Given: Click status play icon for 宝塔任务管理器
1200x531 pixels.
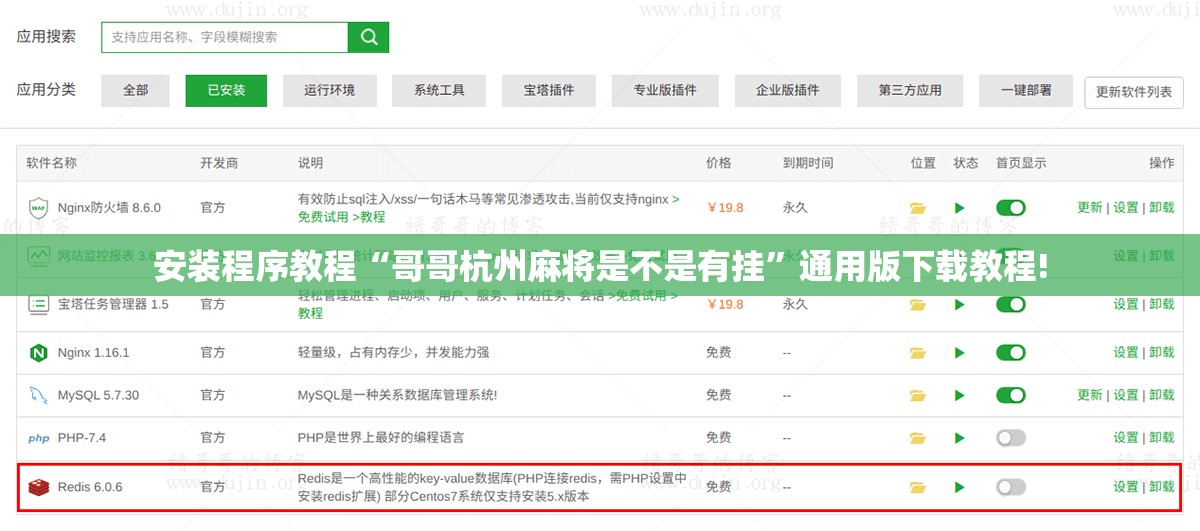Looking at the screenshot, I should [x=960, y=304].
